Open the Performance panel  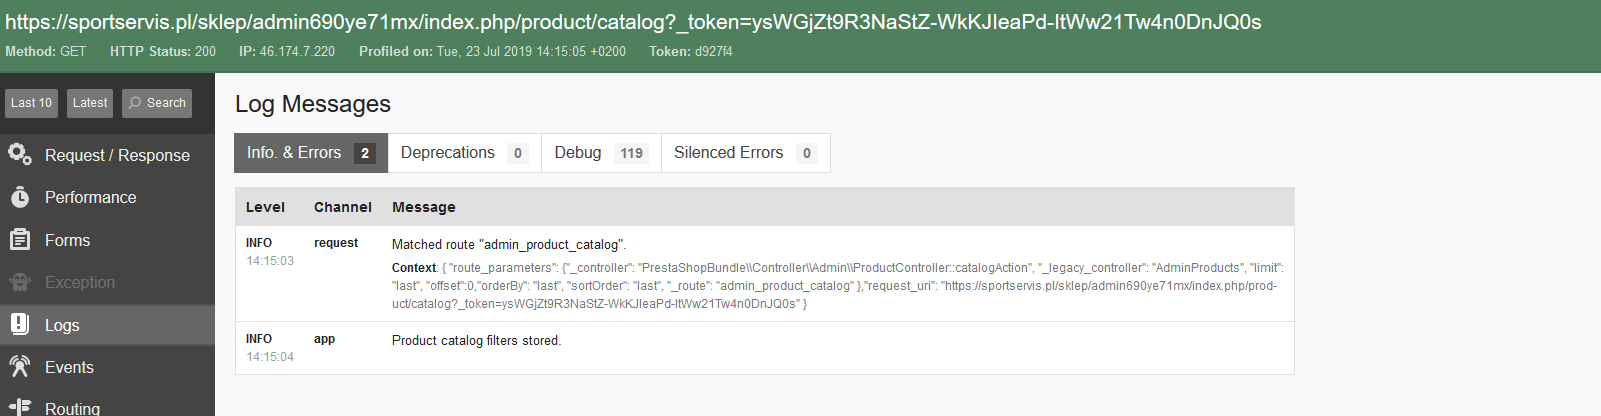coord(90,197)
